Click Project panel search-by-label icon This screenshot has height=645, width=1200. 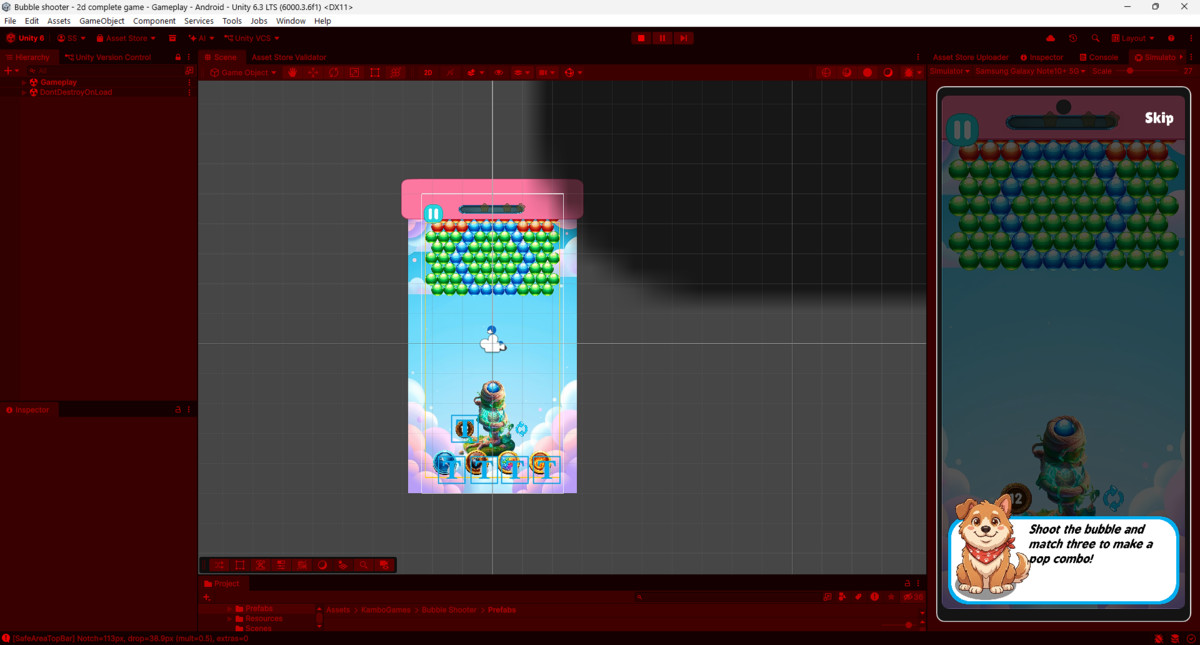click(858, 597)
